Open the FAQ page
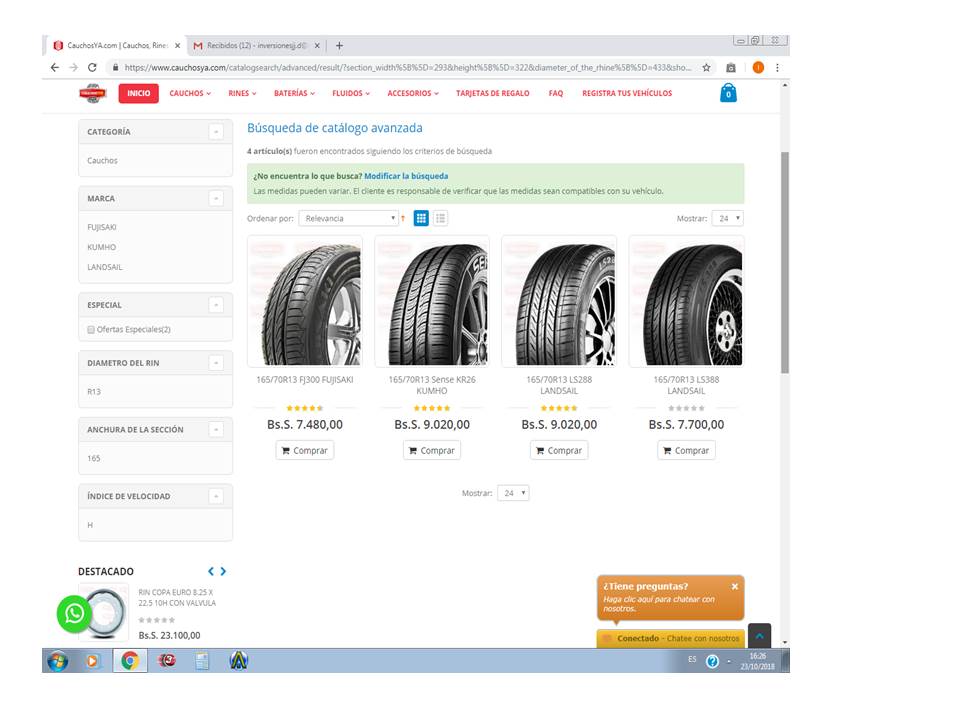960x720 pixels. pyautogui.click(x=556, y=93)
